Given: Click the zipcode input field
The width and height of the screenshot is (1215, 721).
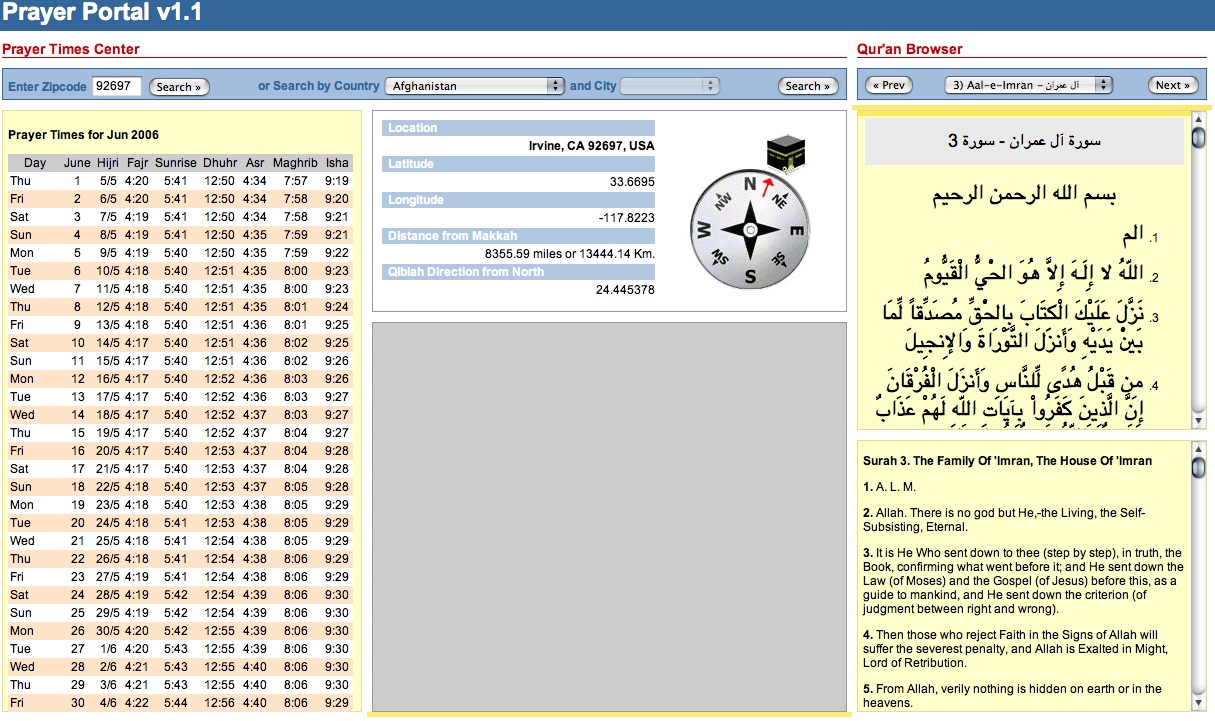Looking at the screenshot, I should click(x=116, y=86).
